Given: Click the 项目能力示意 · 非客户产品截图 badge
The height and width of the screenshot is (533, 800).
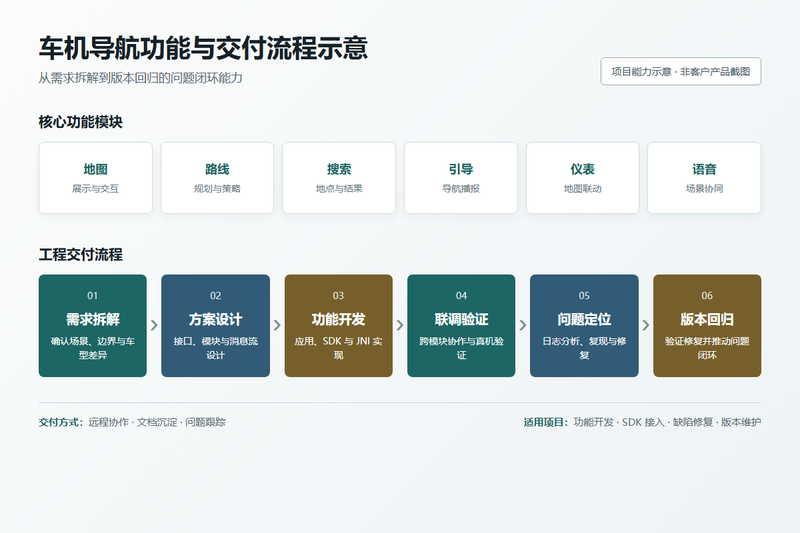Looking at the screenshot, I should pos(681,71).
